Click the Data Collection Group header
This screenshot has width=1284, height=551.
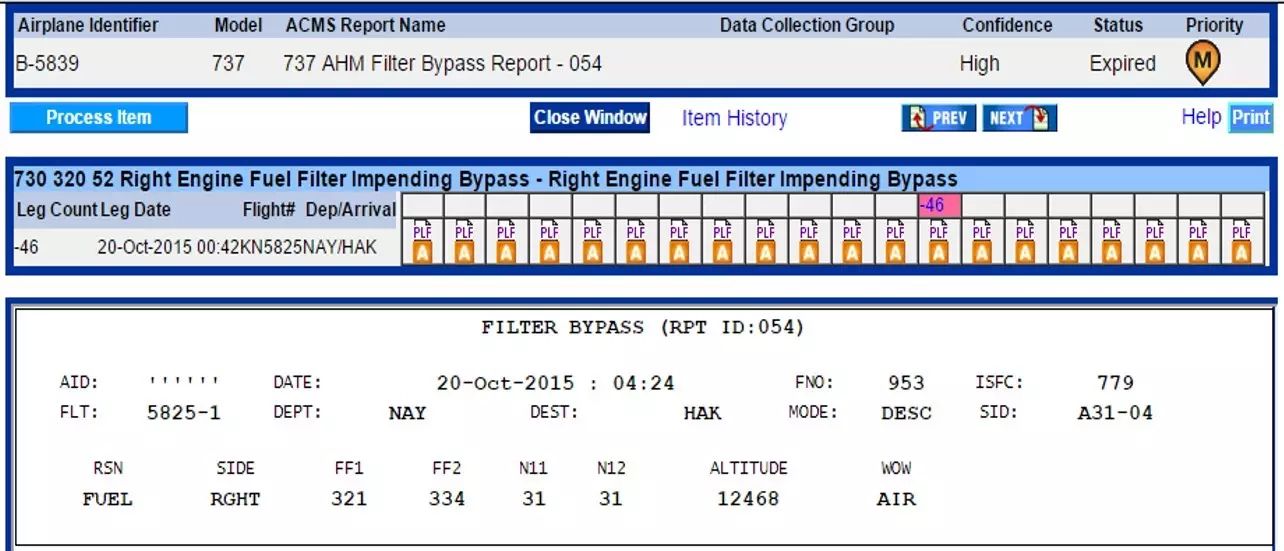[x=807, y=26]
